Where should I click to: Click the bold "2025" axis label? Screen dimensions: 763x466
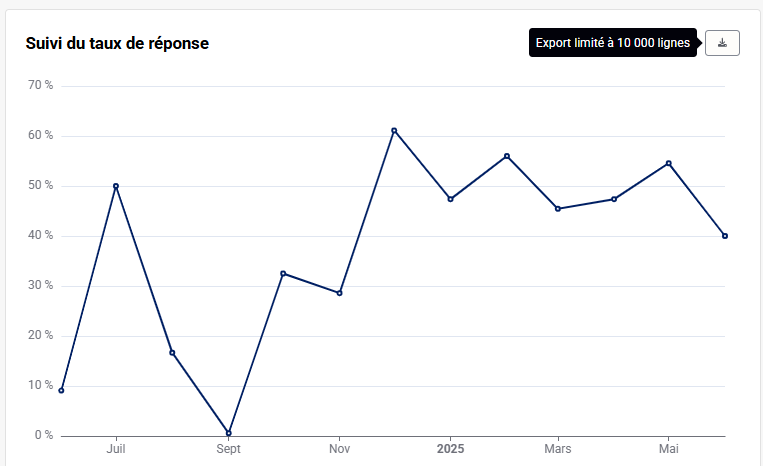click(450, 448)
